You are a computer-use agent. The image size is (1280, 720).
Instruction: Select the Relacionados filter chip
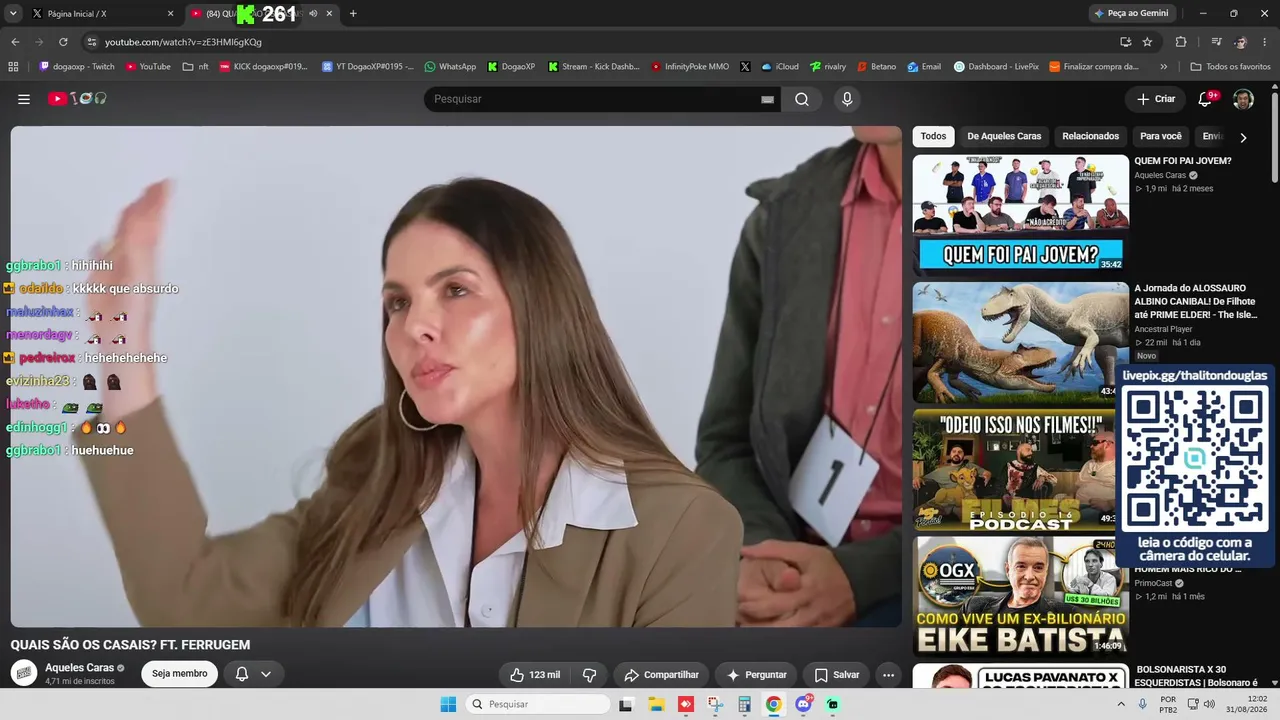point(1090,137)
